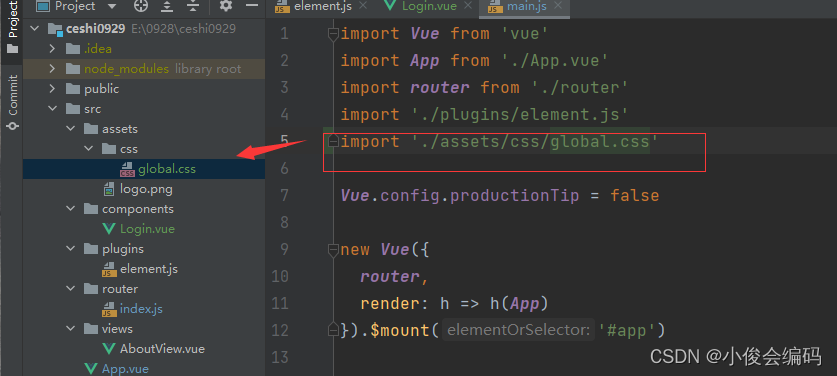Close the main.js tab
This screenshot has height=376, width=837.
559,6
